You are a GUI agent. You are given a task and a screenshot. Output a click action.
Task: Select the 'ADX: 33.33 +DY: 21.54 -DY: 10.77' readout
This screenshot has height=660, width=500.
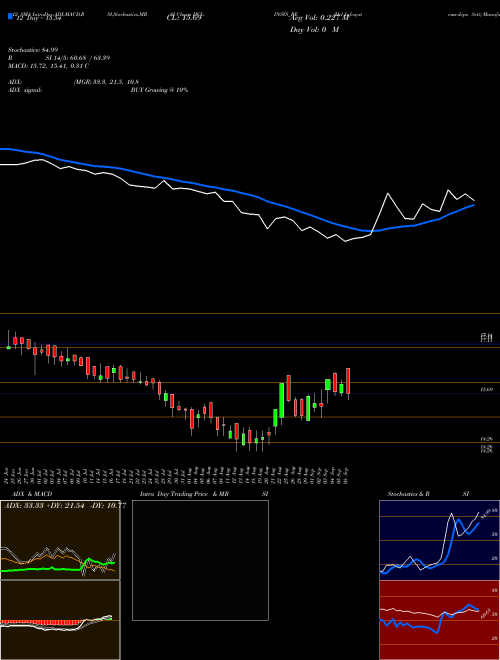[x=65, y=506]
